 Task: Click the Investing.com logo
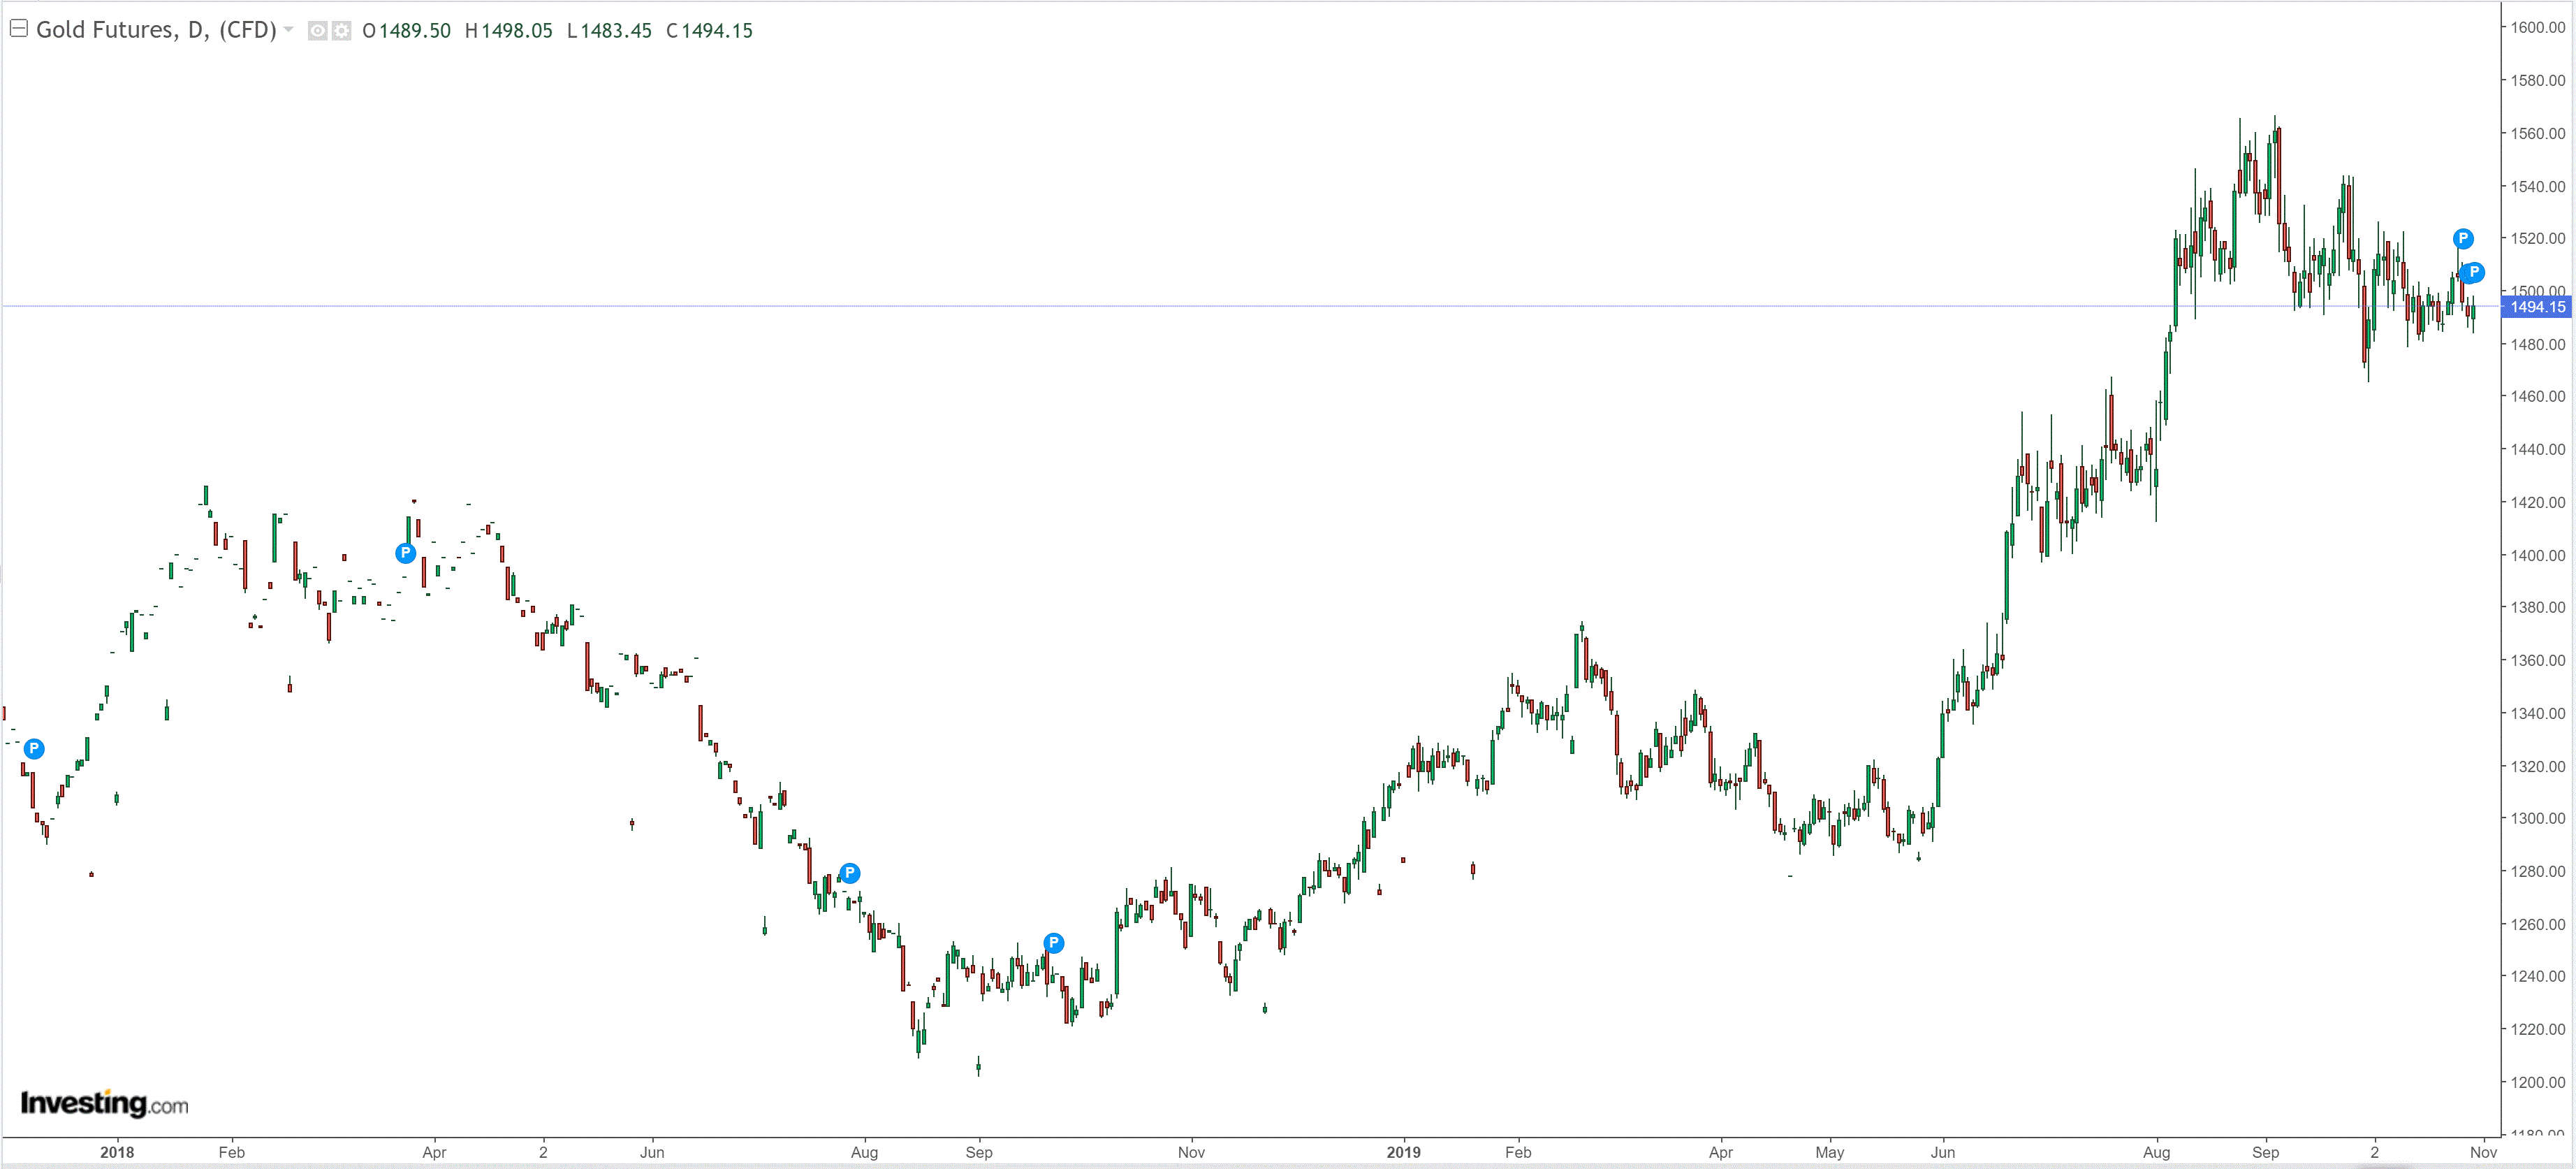[104, 1104]
